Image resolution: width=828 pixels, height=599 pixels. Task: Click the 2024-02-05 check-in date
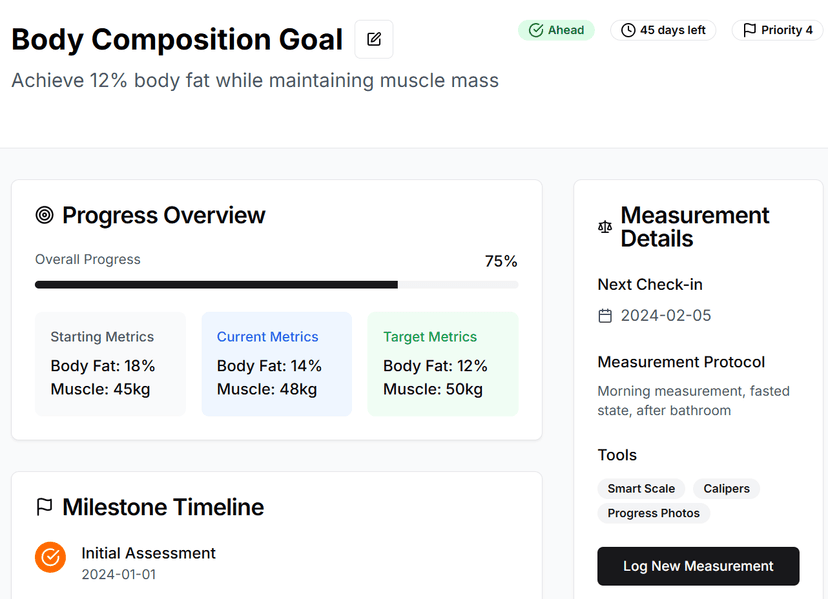[x=666, y=316]
